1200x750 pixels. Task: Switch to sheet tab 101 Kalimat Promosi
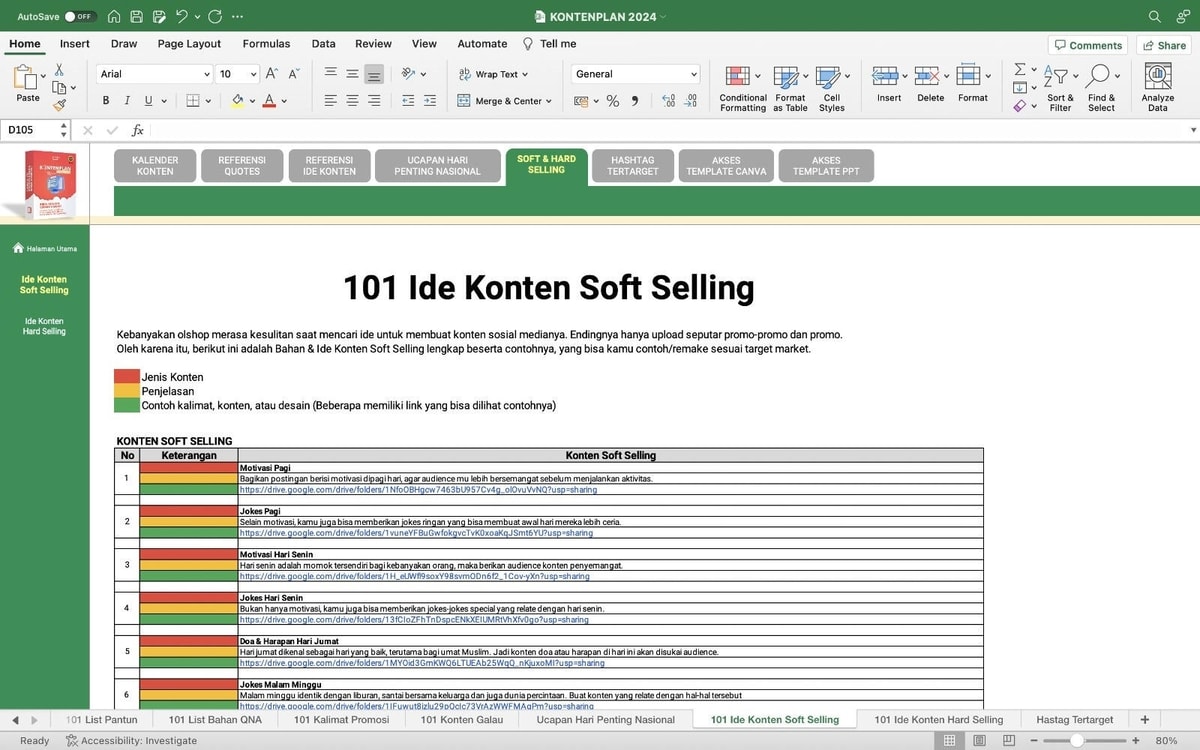point(341,719)
